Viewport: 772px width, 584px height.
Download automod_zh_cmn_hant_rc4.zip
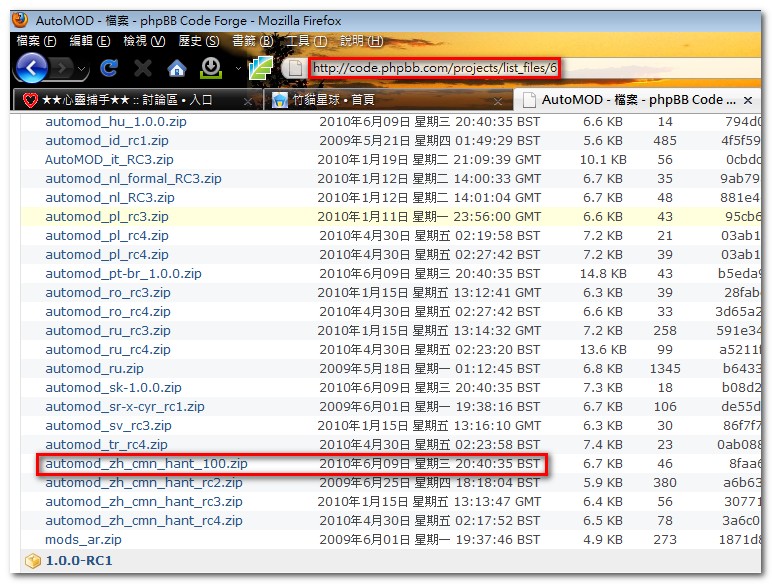point(144,521)
